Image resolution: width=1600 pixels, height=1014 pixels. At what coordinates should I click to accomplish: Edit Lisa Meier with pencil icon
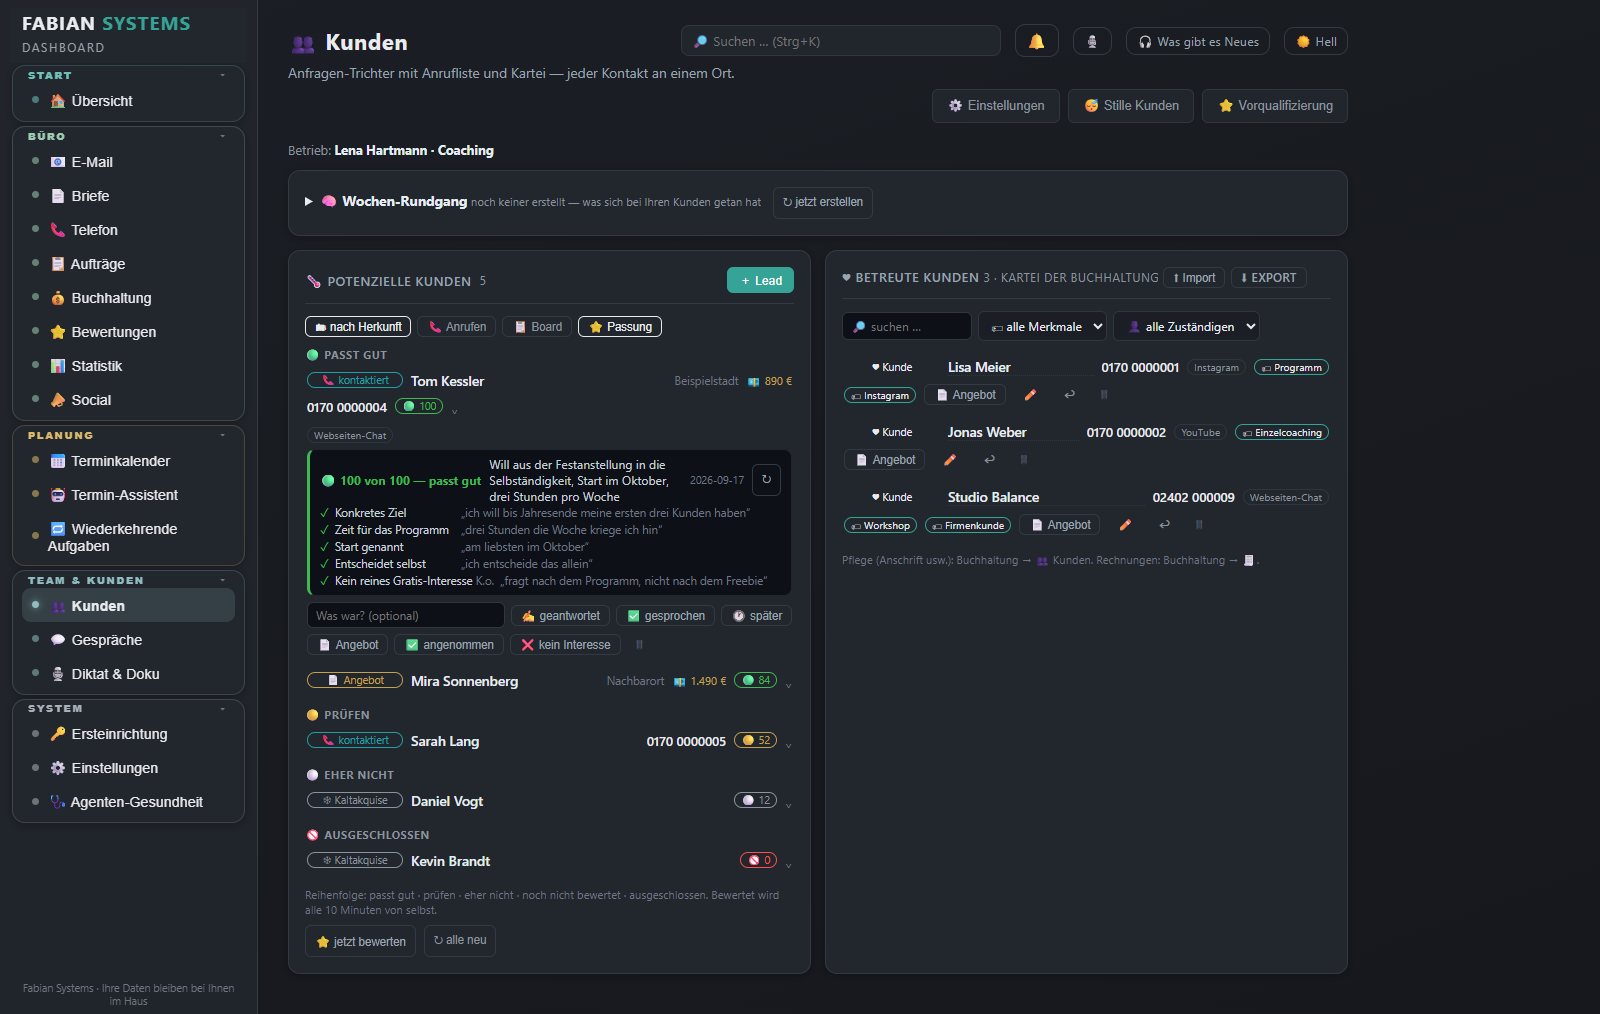pos(1030,395)
